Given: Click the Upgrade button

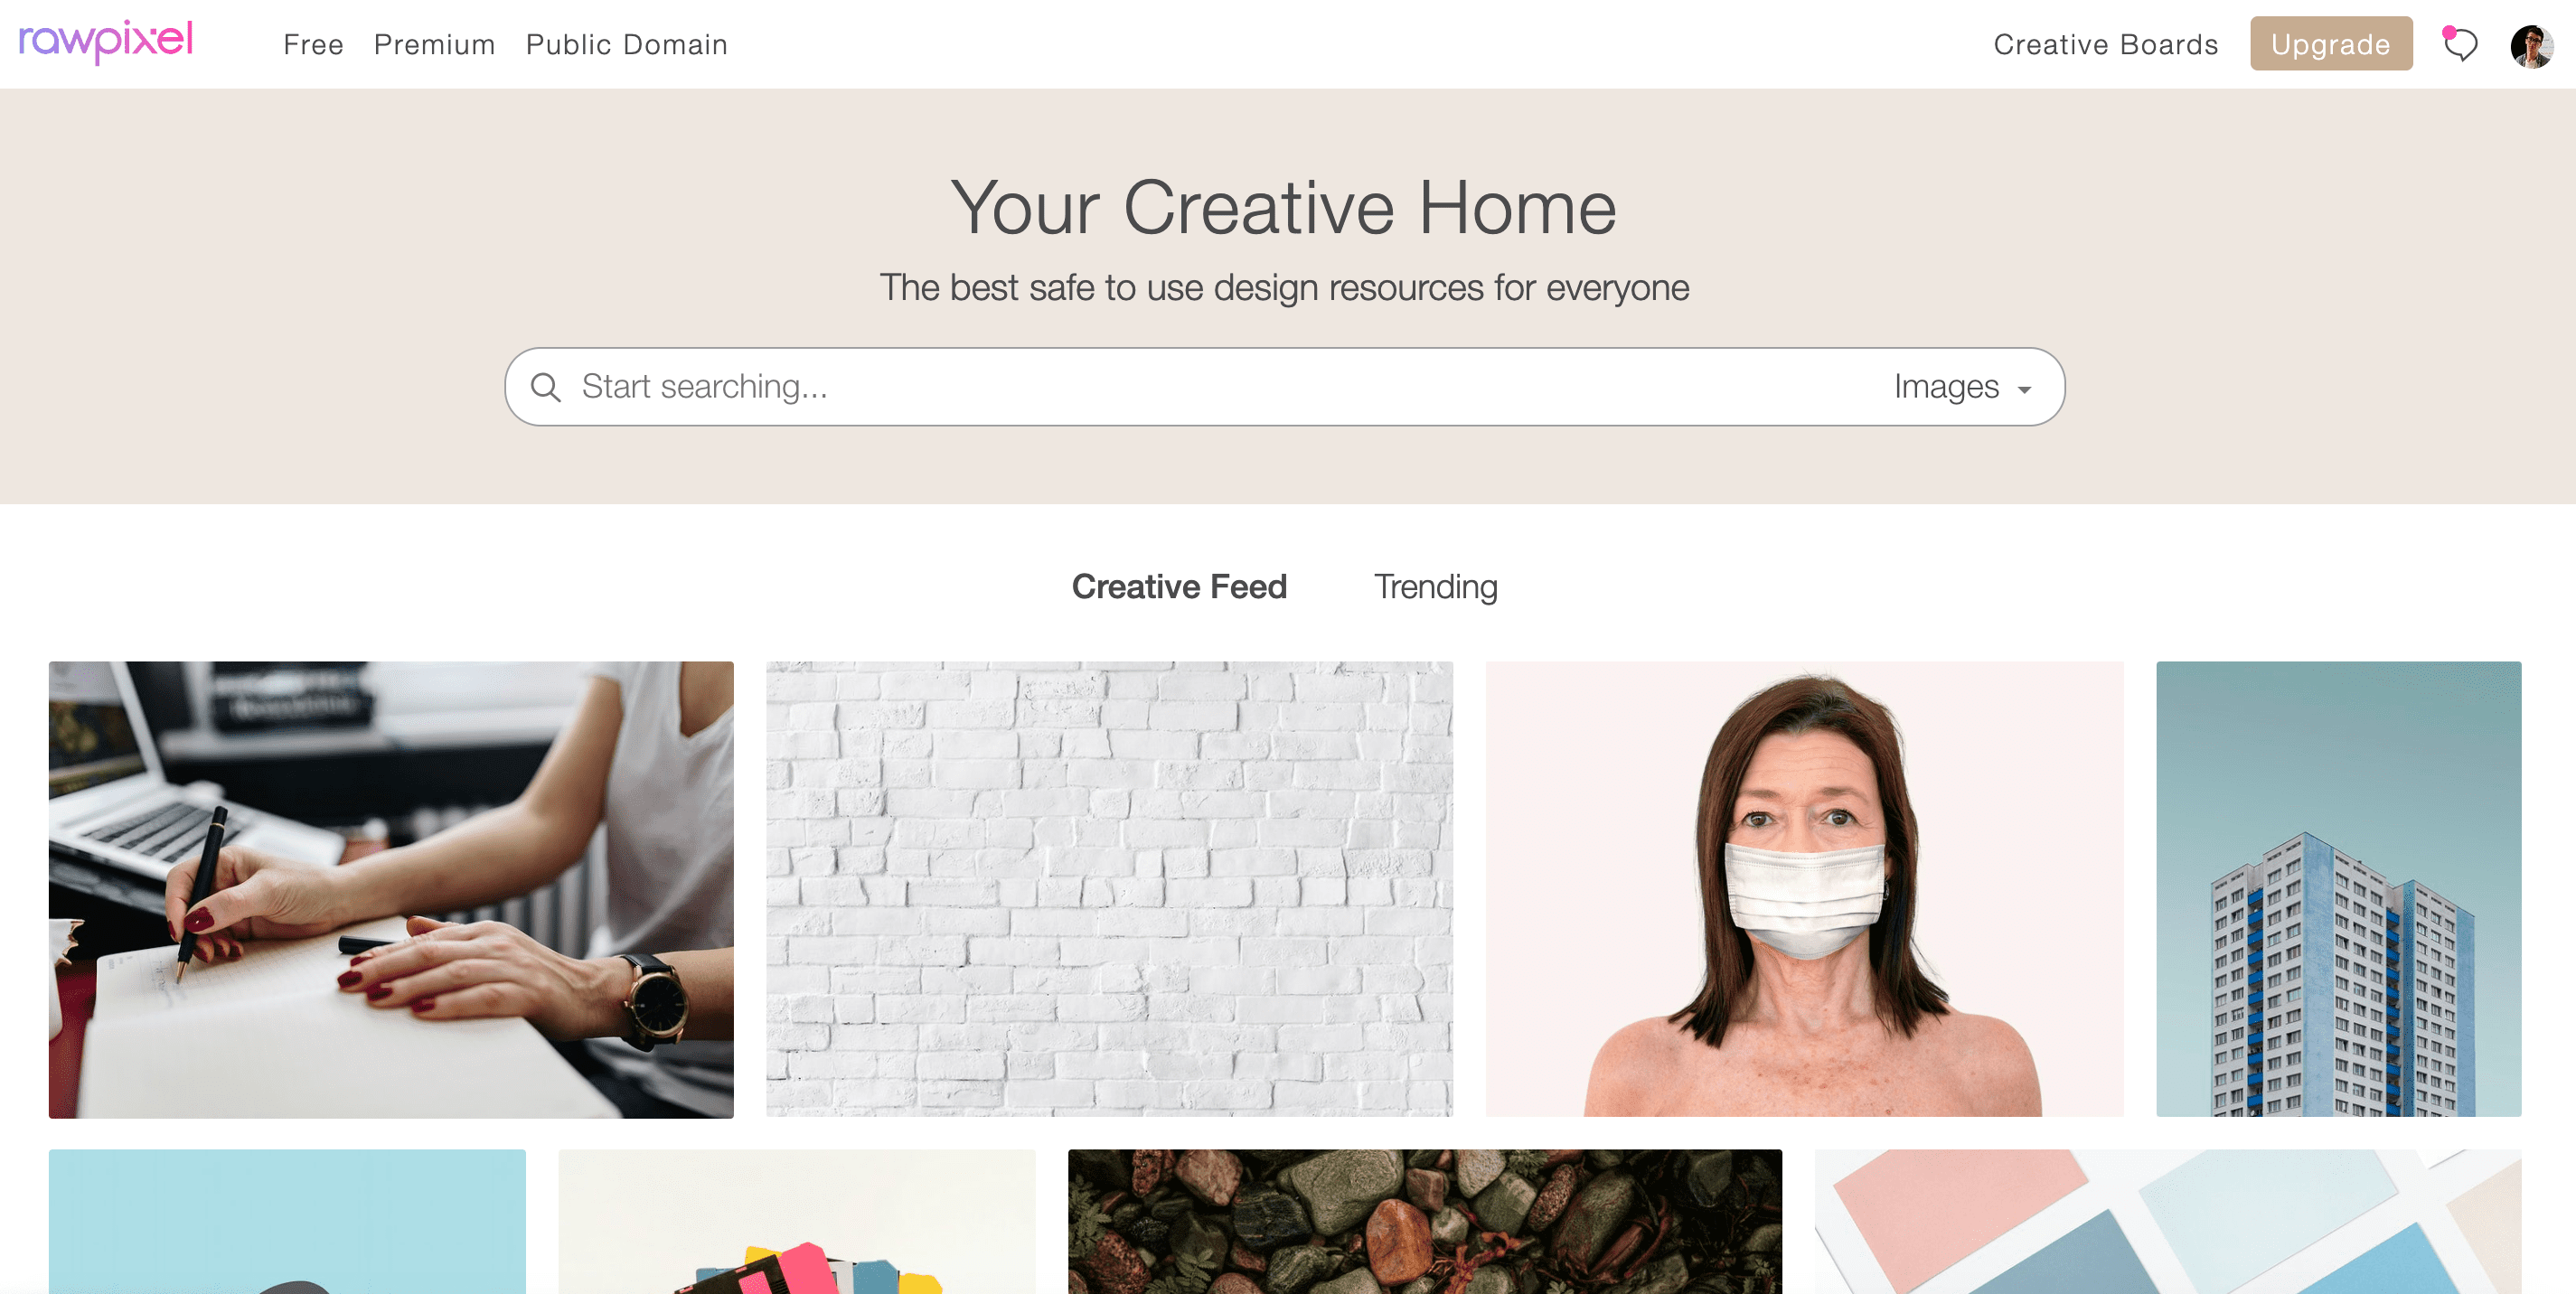Looking at the screenshot, I should pos(2330,44).
